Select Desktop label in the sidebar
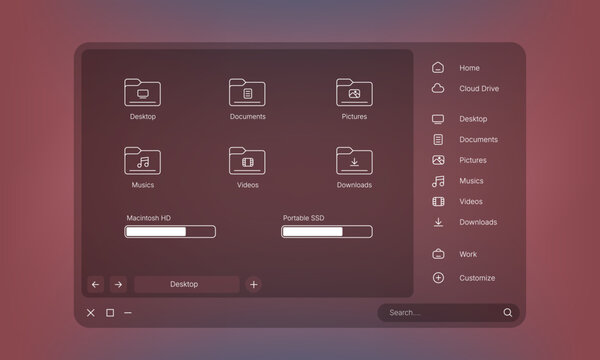Image resolution: width=600 pixels, height=360 pixels. pyautogui.click(x=473, y=119)
